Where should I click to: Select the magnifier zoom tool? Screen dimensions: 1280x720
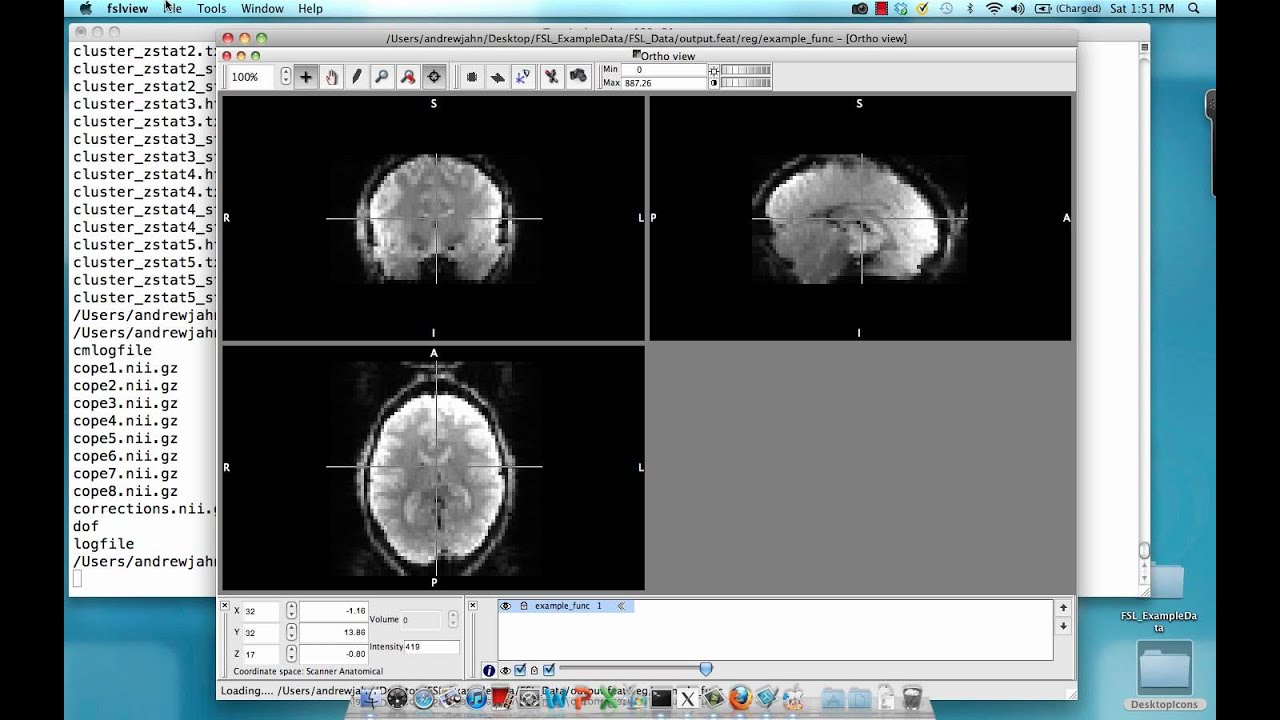(x=381, y=77)
